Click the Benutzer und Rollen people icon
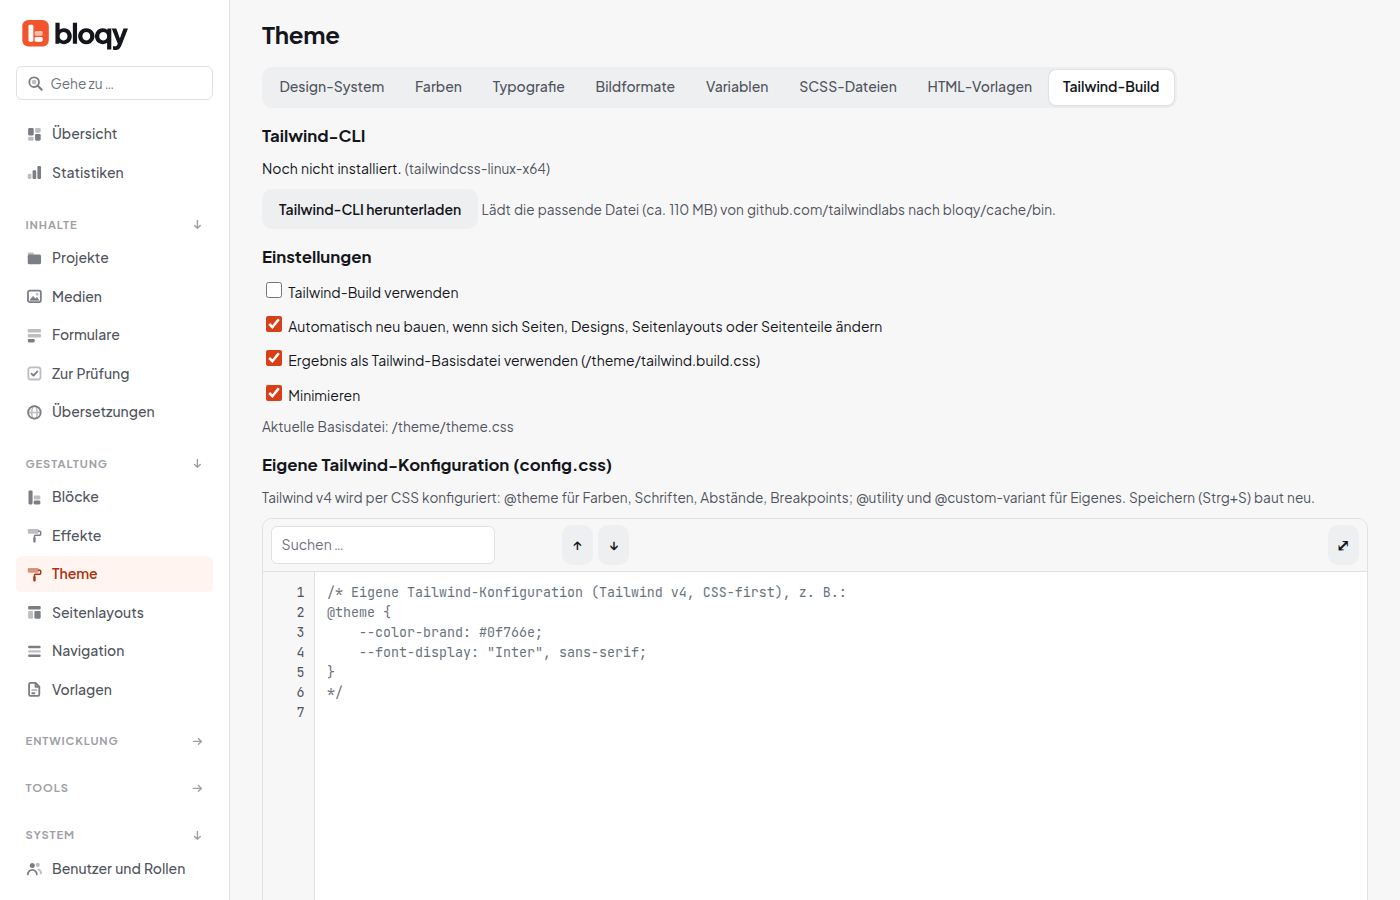 point(34,869)
